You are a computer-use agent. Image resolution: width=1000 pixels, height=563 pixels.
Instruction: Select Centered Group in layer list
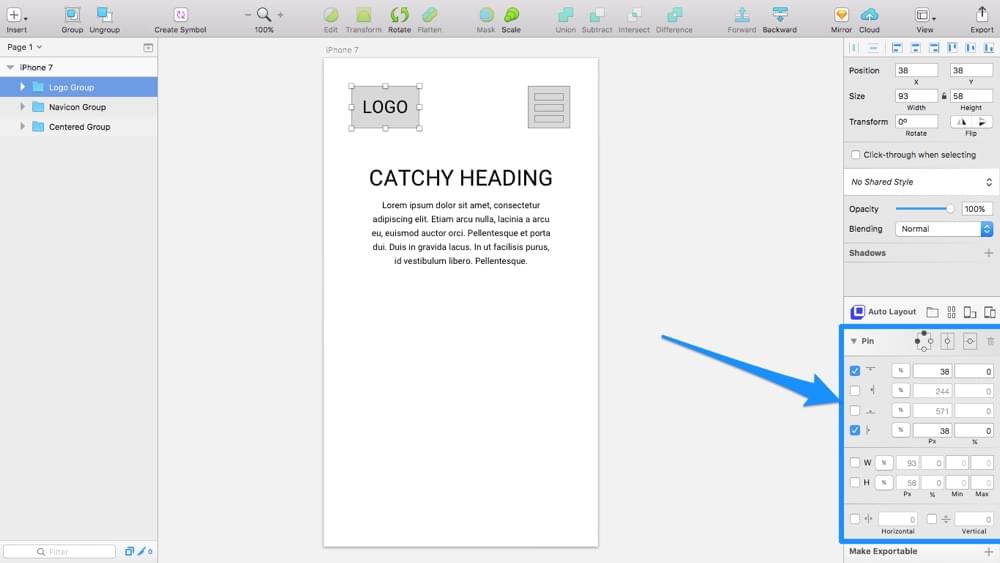tap(79, 127)
